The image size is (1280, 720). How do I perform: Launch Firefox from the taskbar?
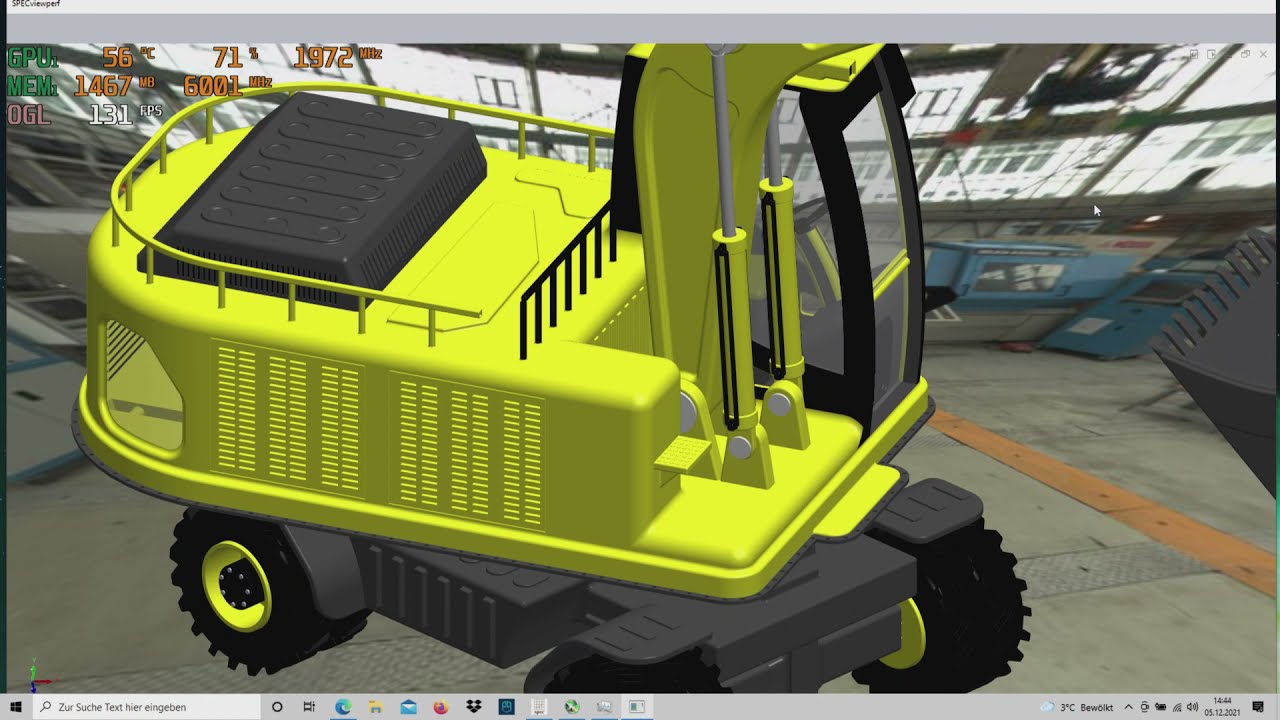click(441, 707)
